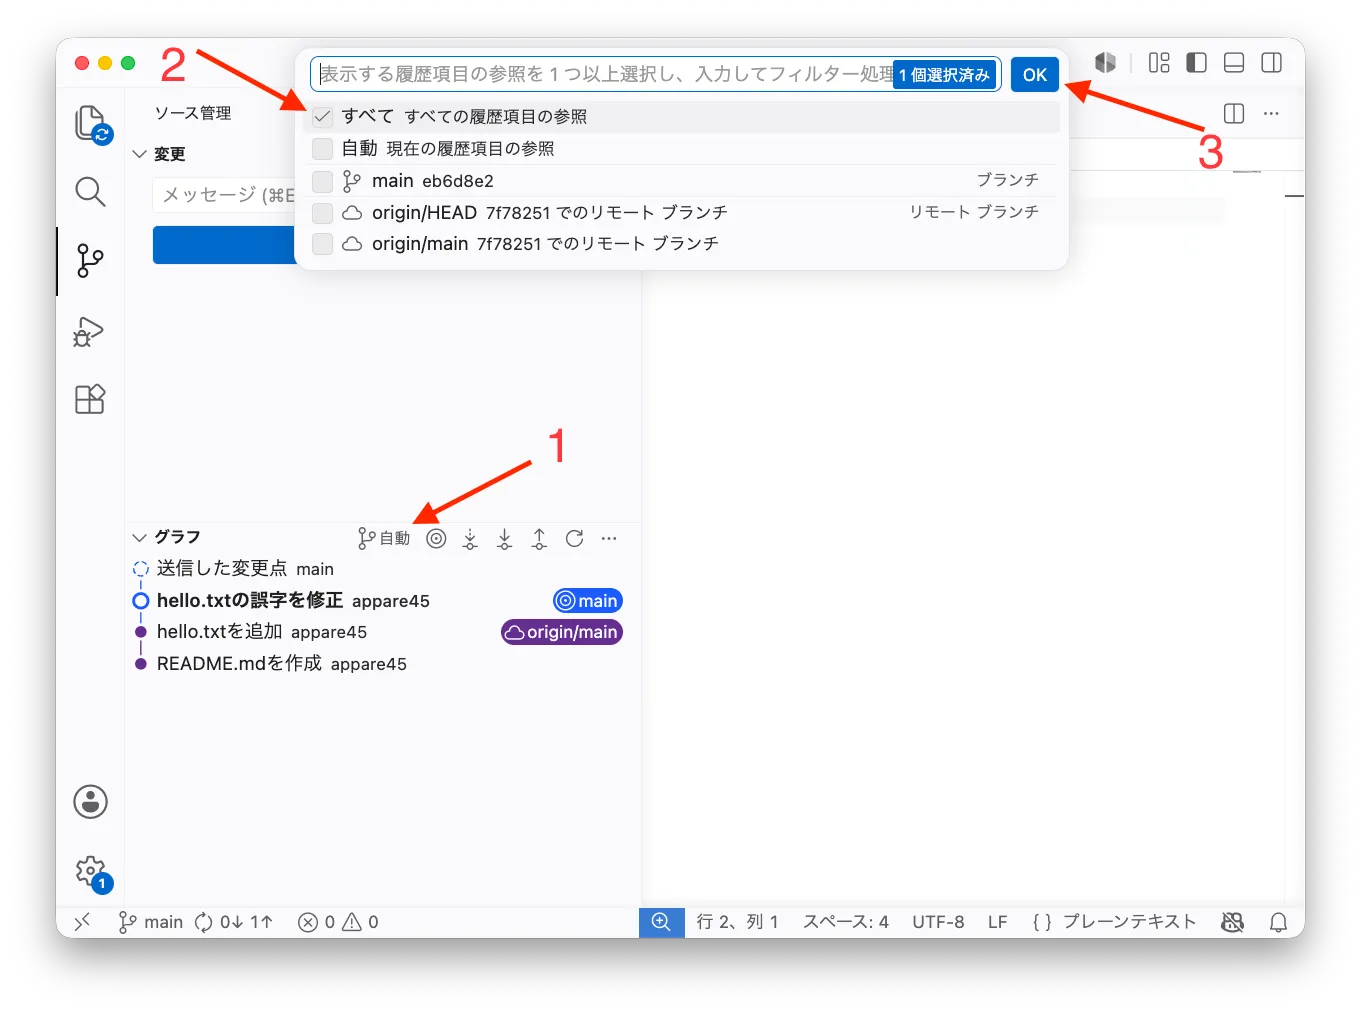Click the zoom magnifier status icon
The height and width of the screenshot is (1012, 1361).
pos(661,922)
